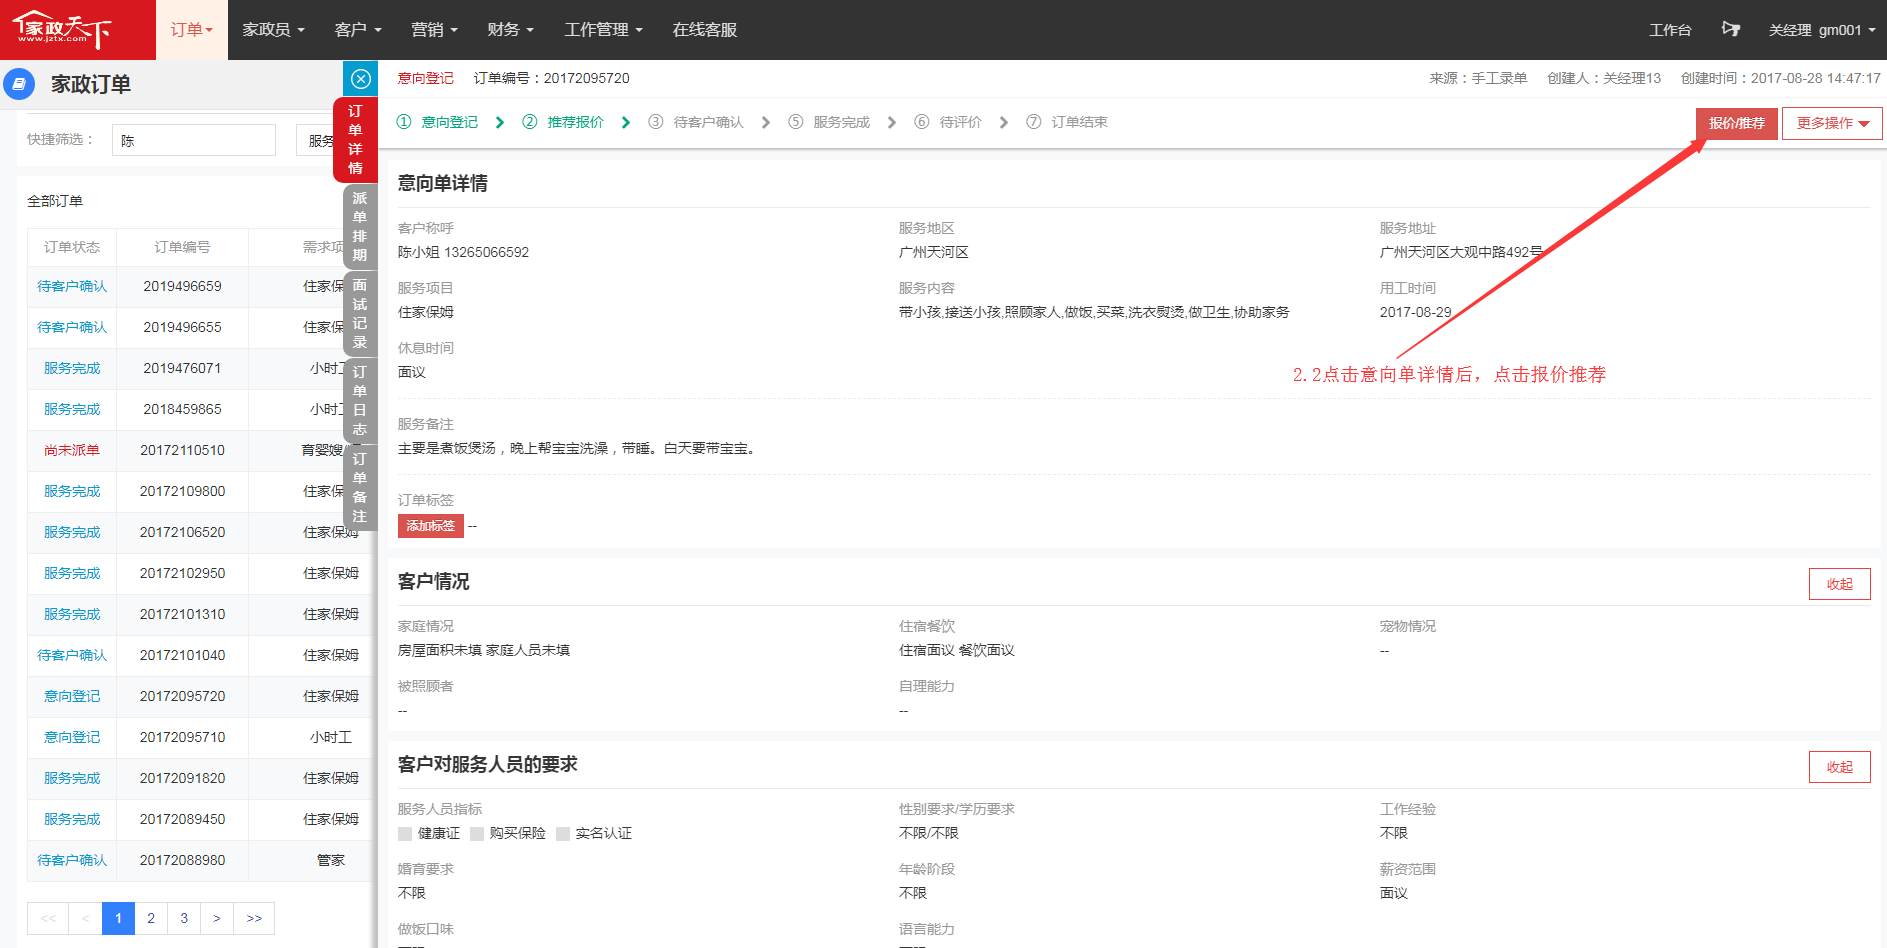1887x948 pixels.
Task: Toggle the 购买保险 checkbox
Action: tap(477, 834)
